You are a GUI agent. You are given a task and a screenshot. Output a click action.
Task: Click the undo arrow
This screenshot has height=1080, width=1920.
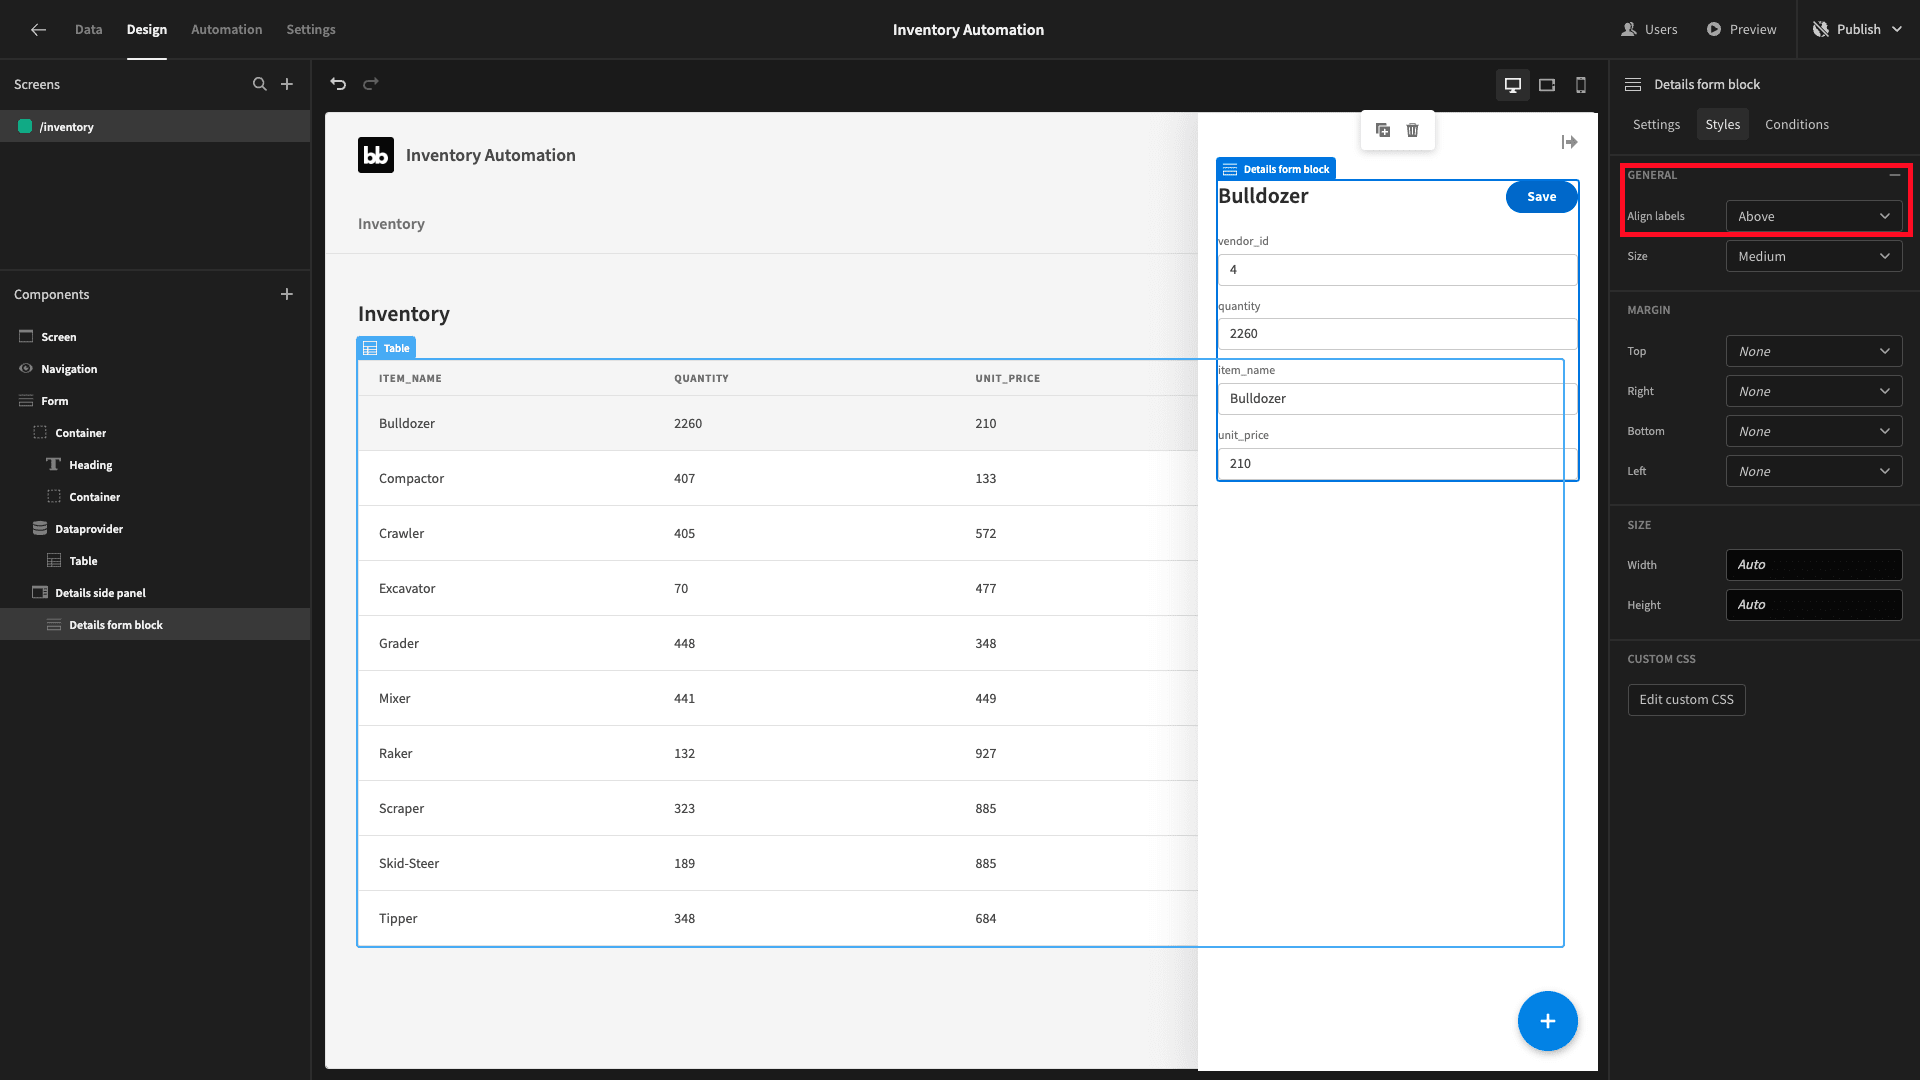338,84
